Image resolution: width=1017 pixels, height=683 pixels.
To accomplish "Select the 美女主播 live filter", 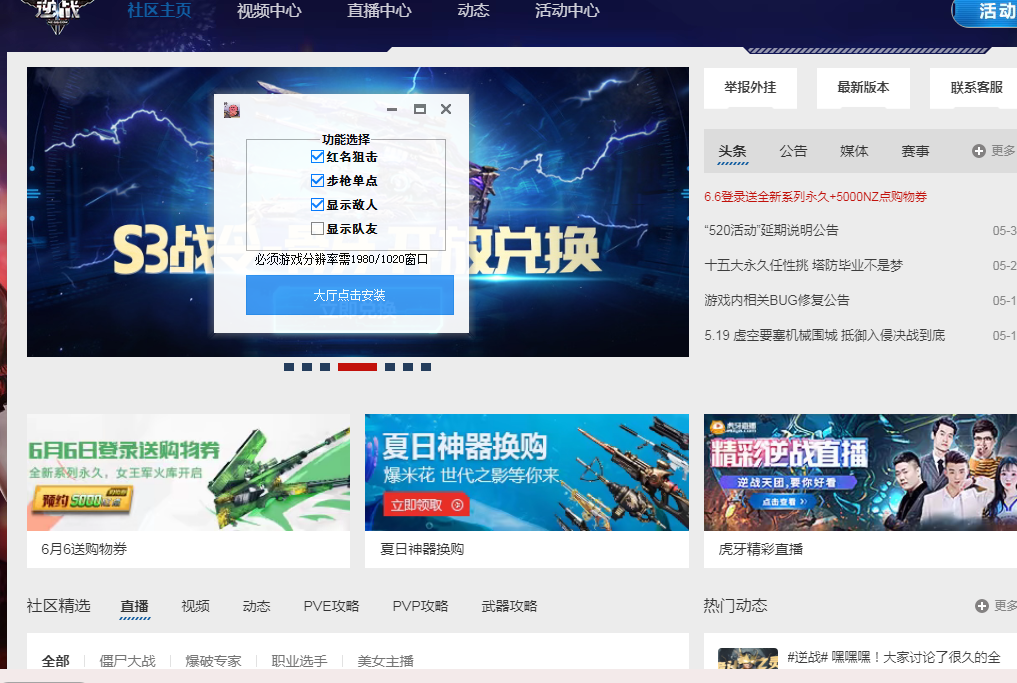I will [x=385, y=661].
